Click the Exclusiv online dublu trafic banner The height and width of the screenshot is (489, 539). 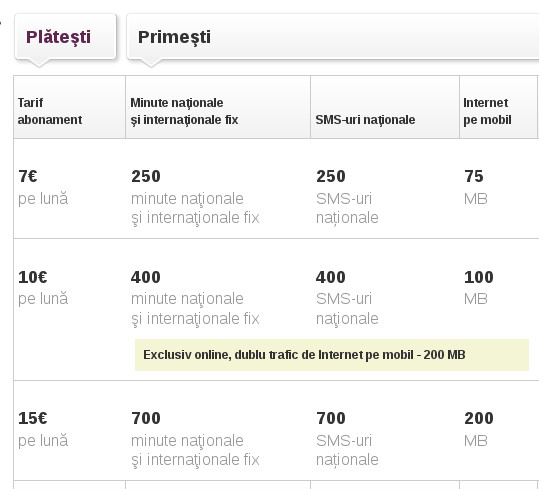[x=332, y=355]
